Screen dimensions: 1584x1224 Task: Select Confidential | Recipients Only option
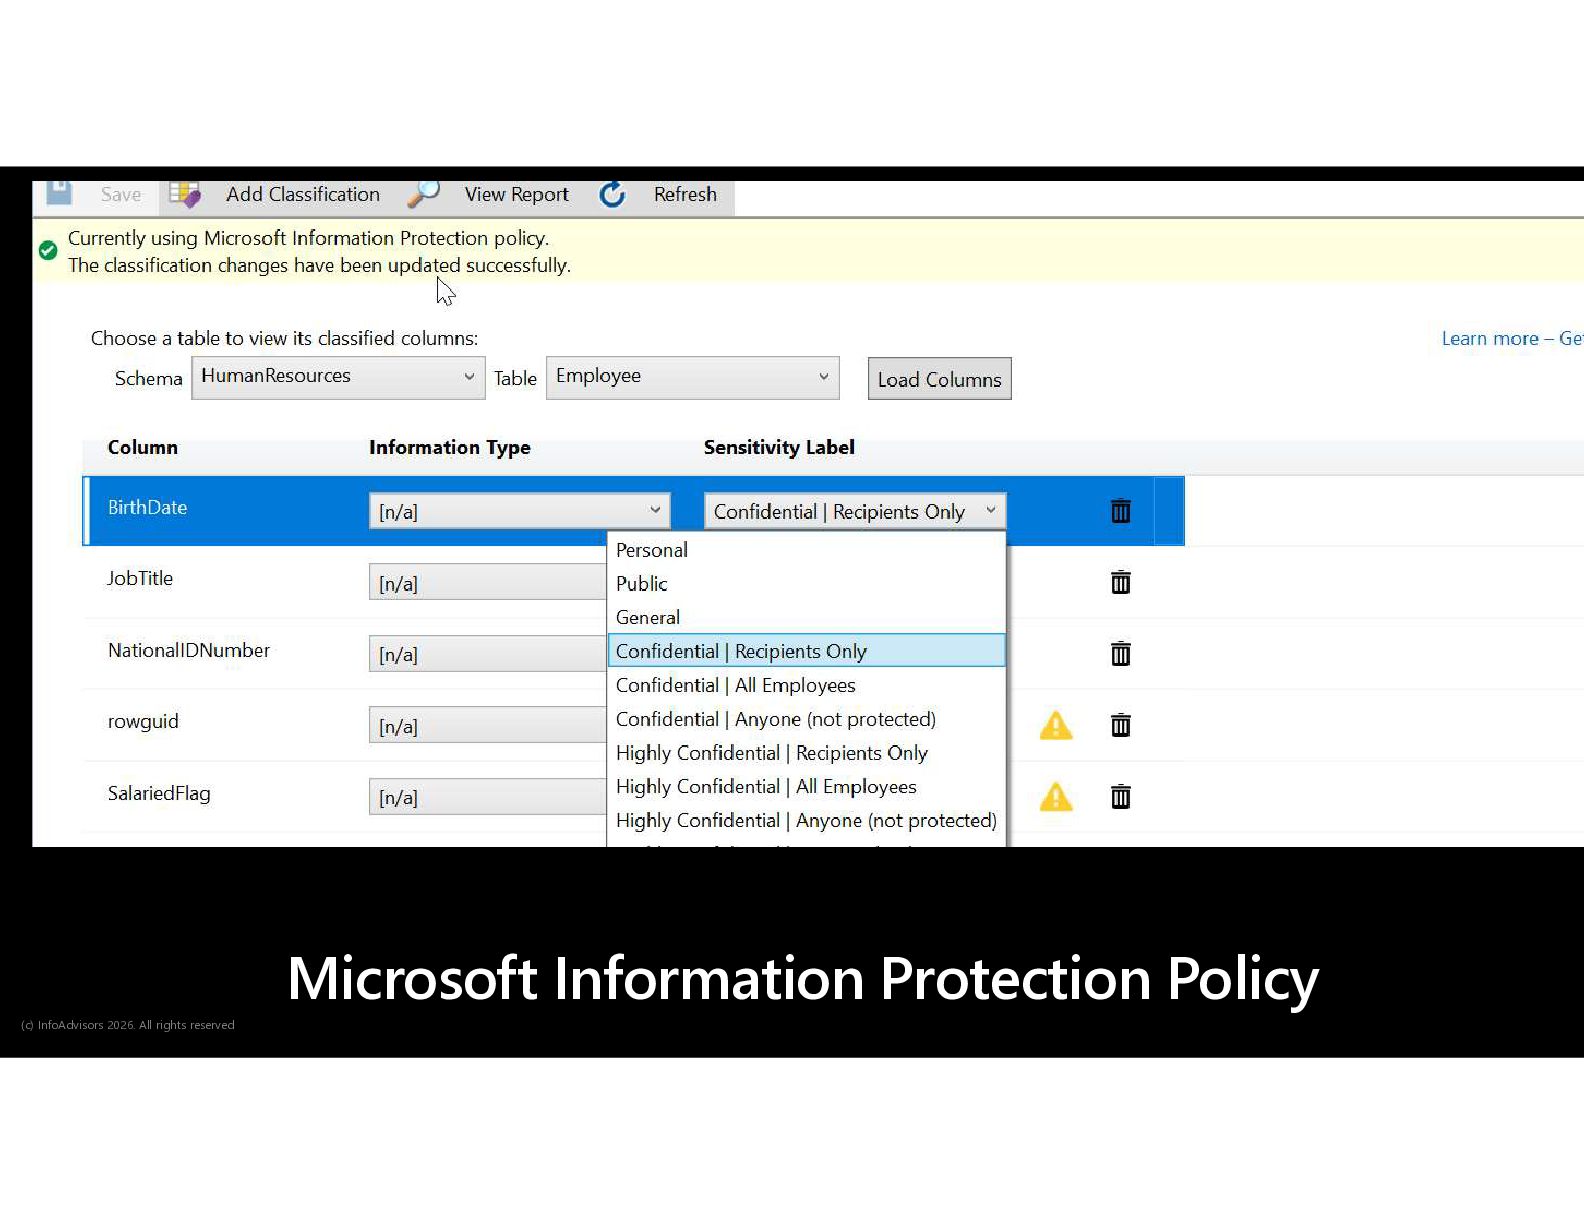tap(806, 651)
